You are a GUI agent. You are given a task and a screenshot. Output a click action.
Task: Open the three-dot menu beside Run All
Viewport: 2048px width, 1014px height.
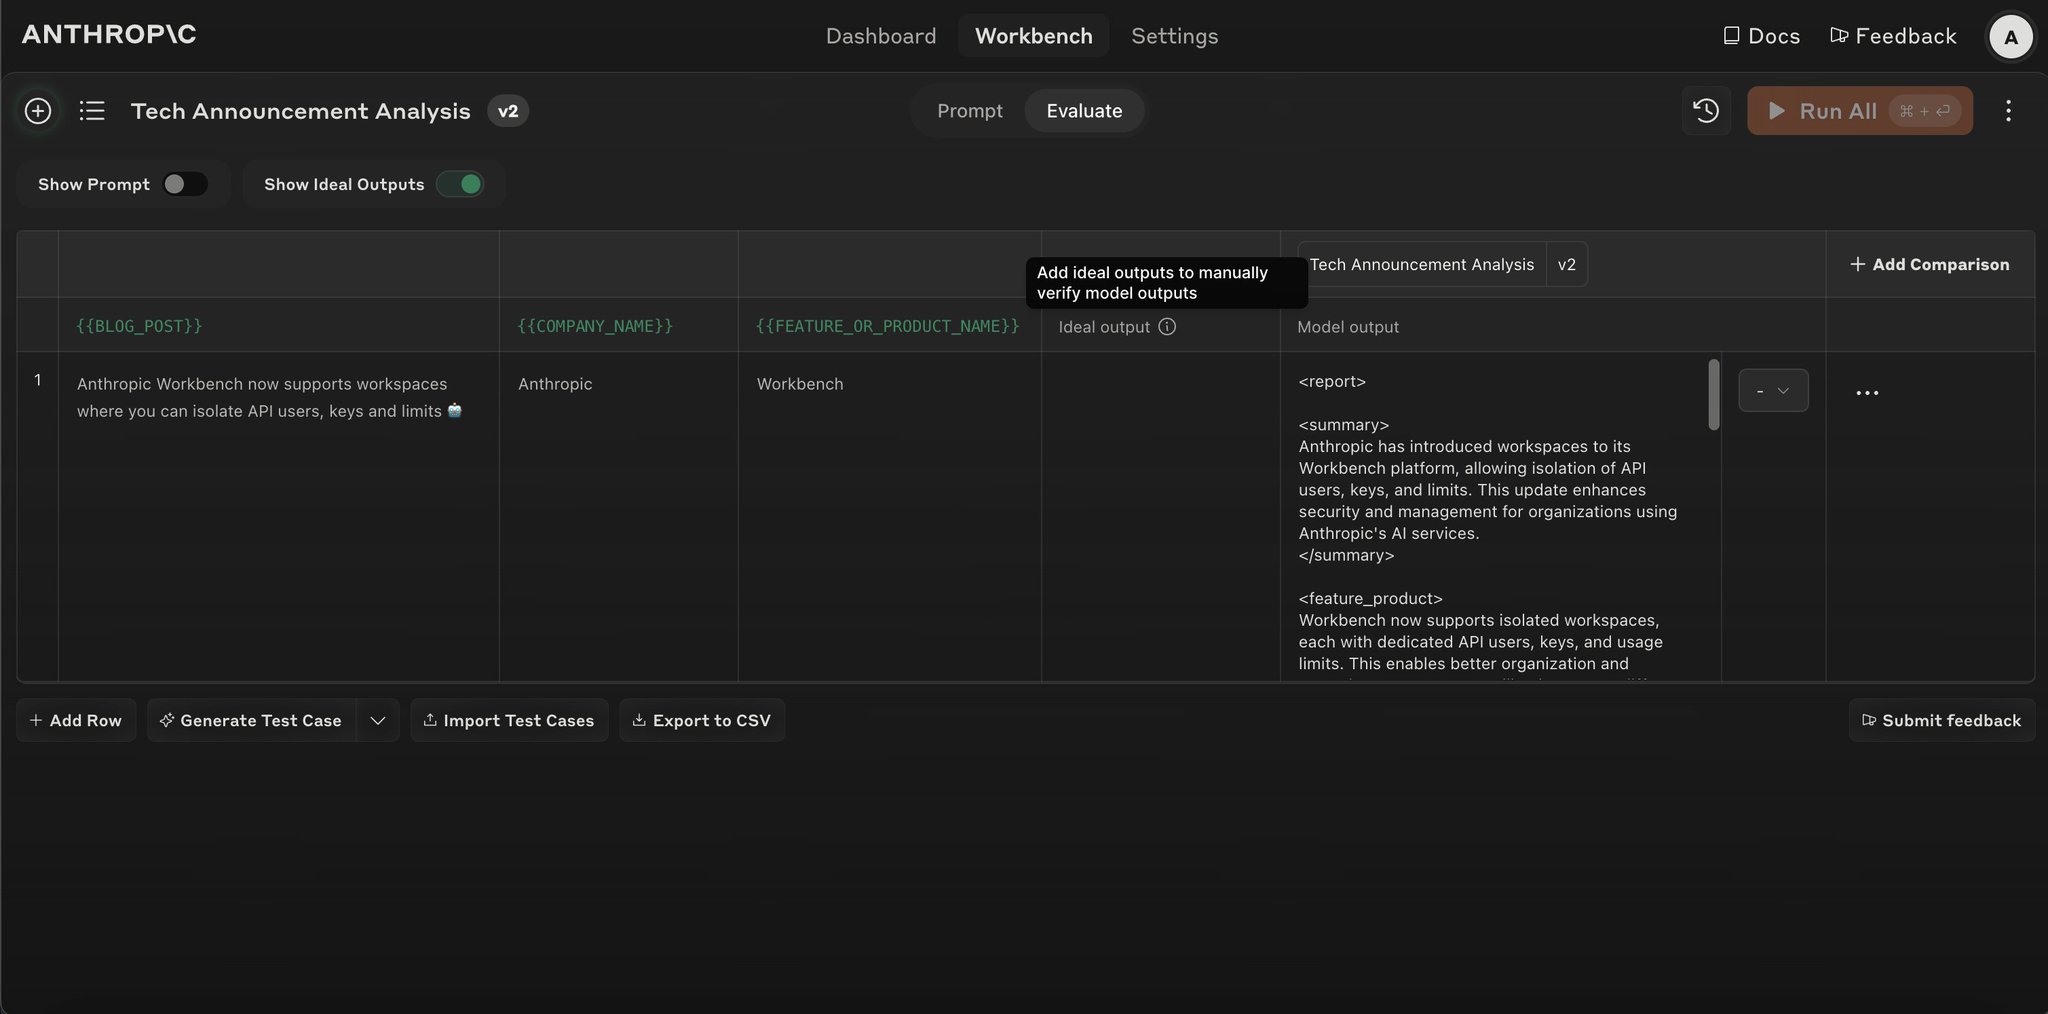pyautogui.click(x=2008, y=111)
